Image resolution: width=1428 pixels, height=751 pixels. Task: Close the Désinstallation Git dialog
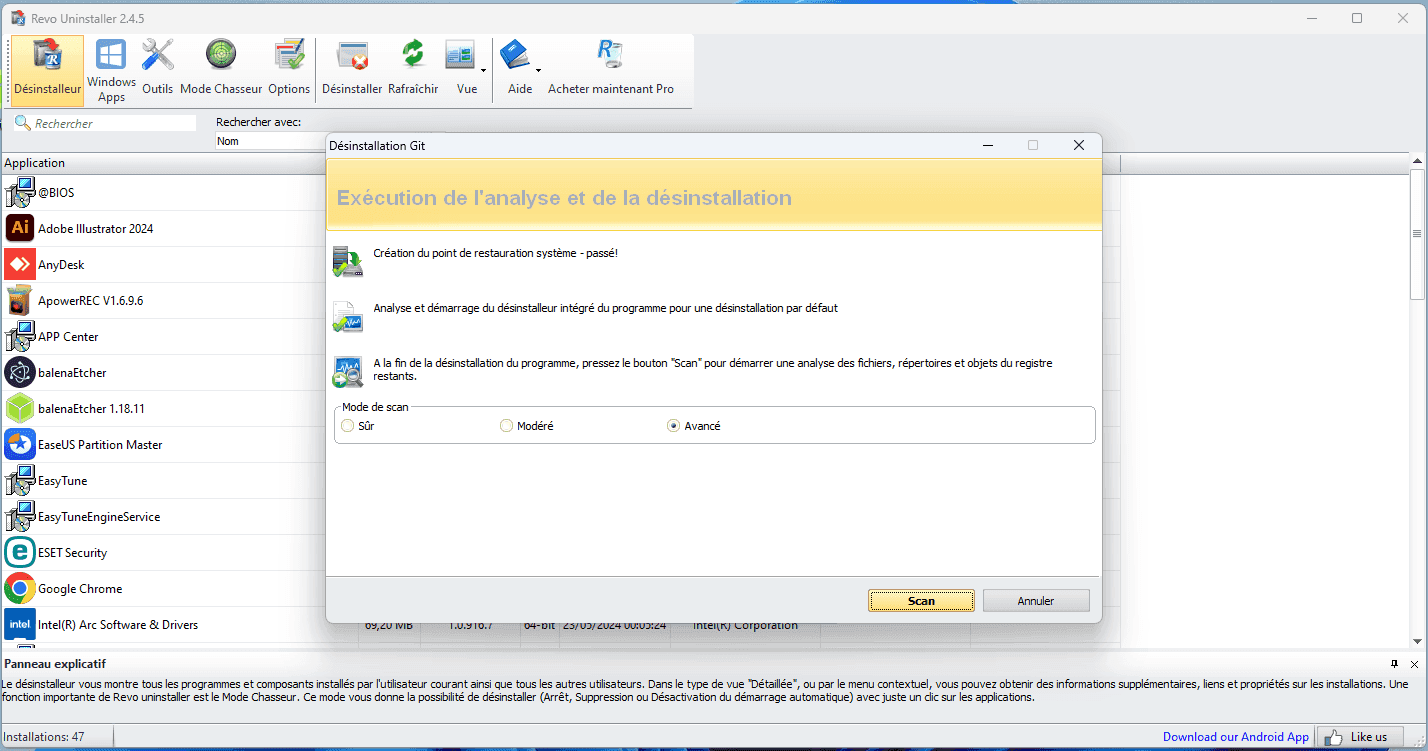tap(1079, 145)
